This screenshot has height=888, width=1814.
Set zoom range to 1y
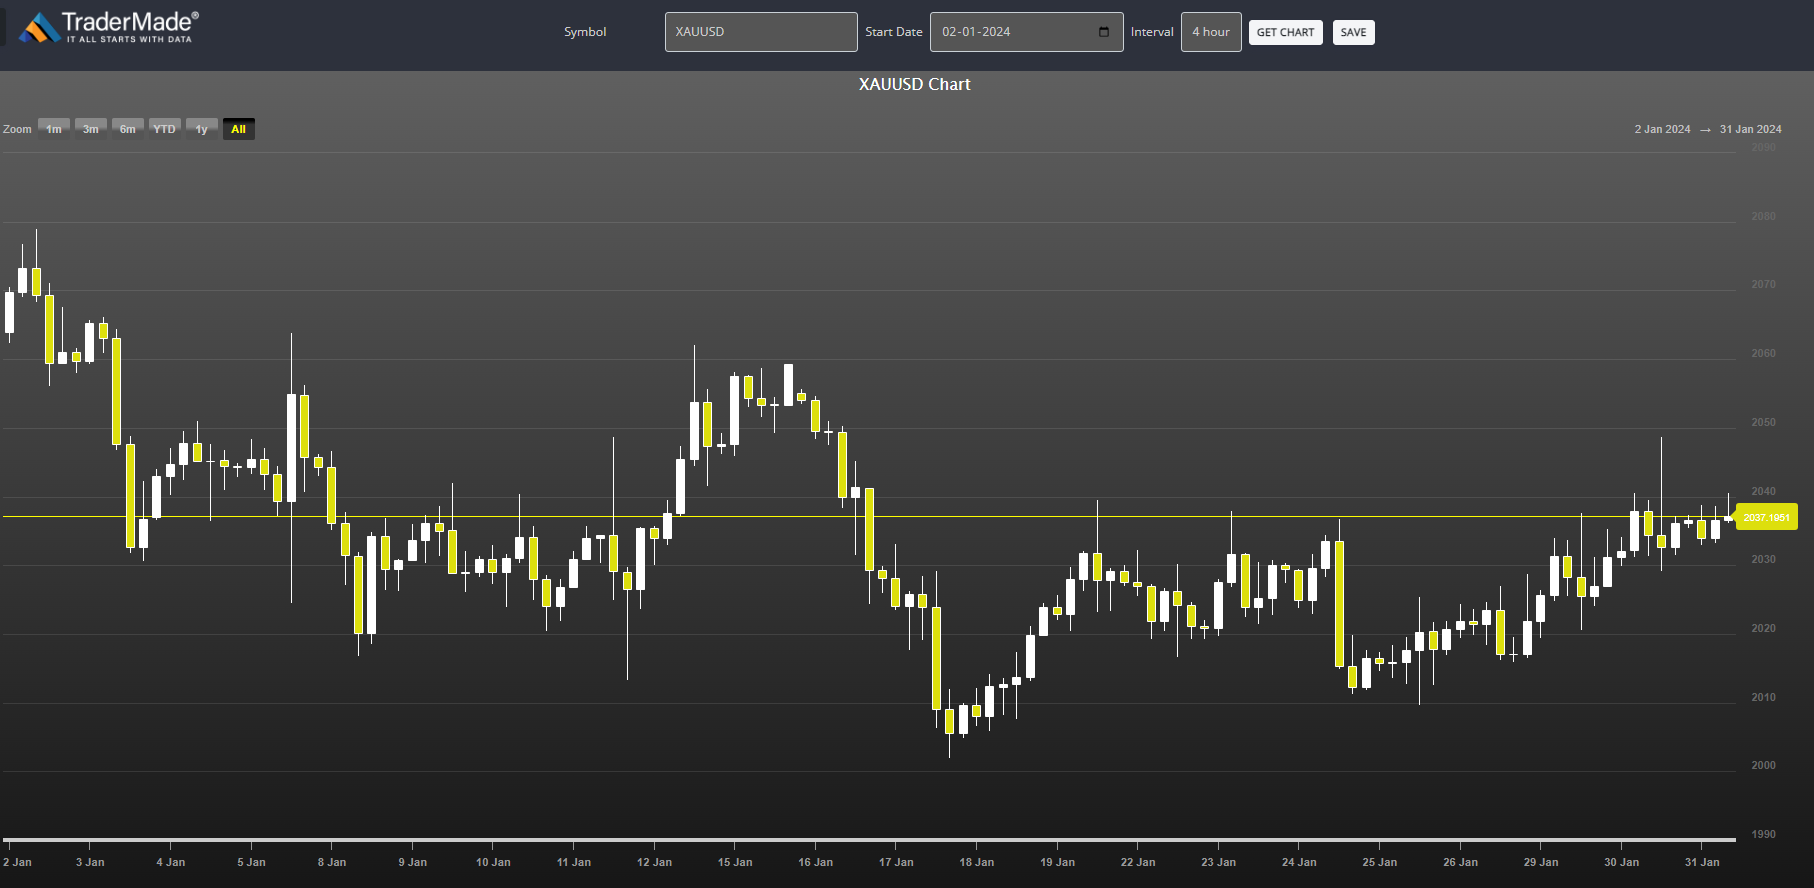[x=202, y=129]
